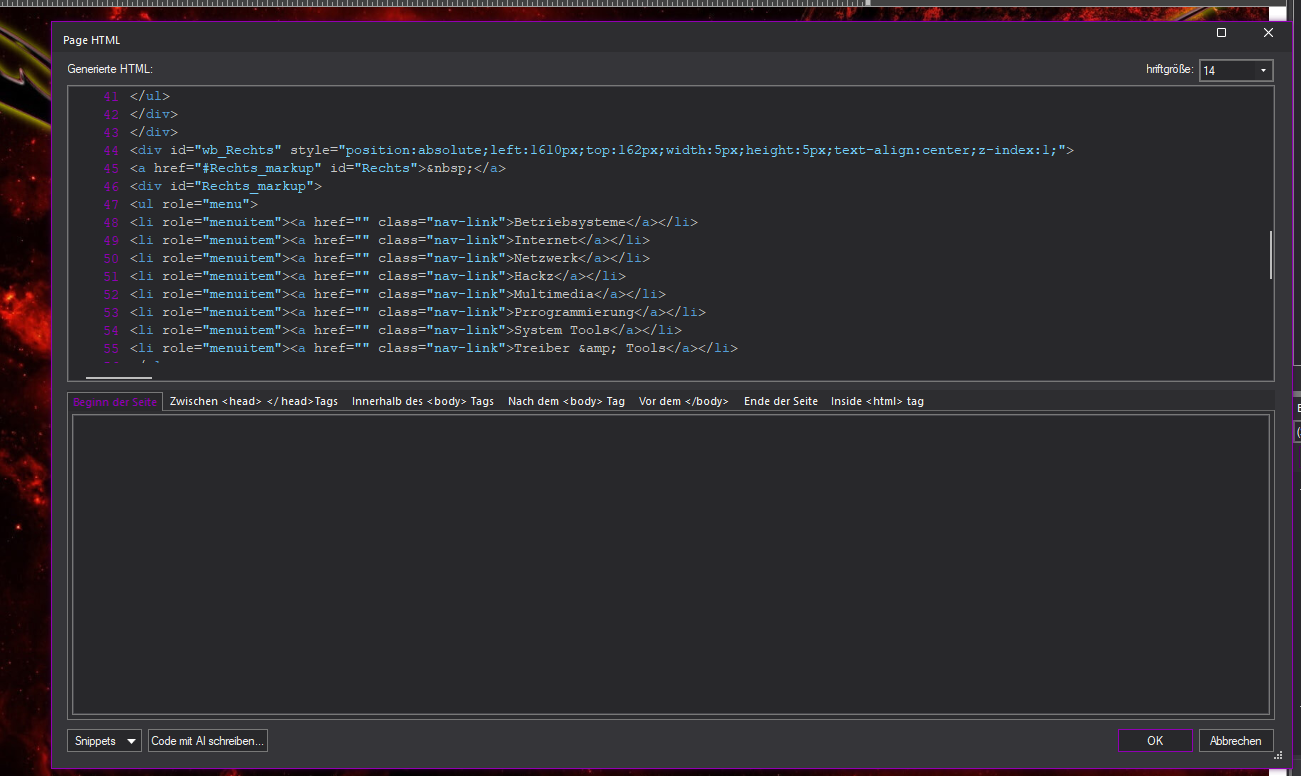
Task: Click the line with the Netzwerk nav-link
Action: pos(389,258)
